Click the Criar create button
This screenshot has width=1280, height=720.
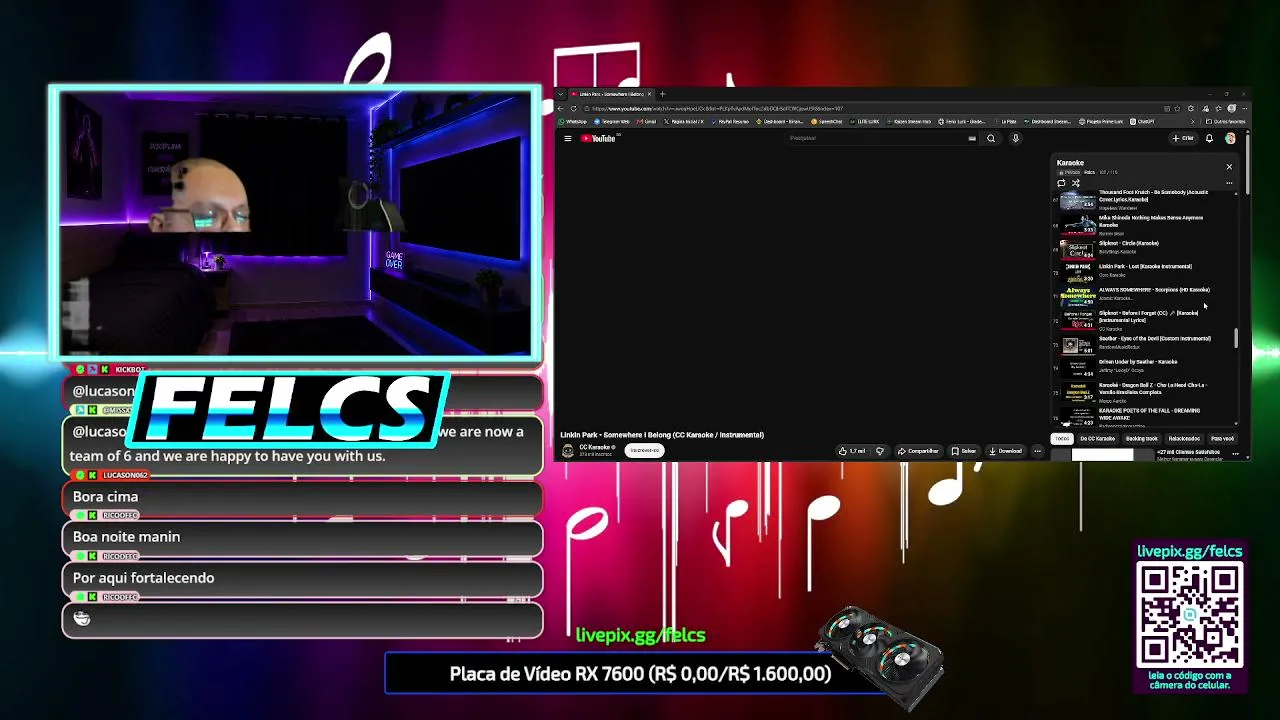(1183, 138)
